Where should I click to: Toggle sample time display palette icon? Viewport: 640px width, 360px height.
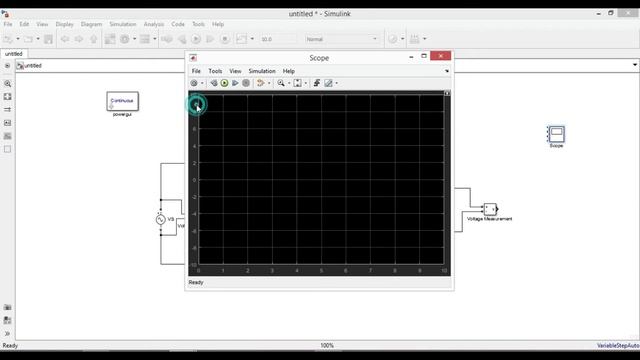[x=7, y=110]
